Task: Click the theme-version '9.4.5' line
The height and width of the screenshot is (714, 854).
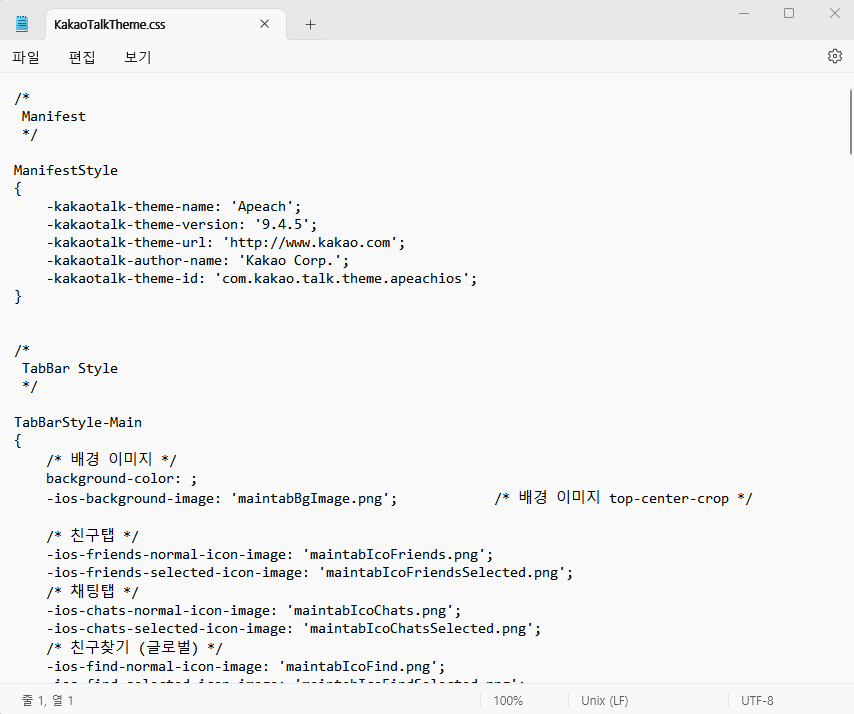Action: [x=182, y=224]
